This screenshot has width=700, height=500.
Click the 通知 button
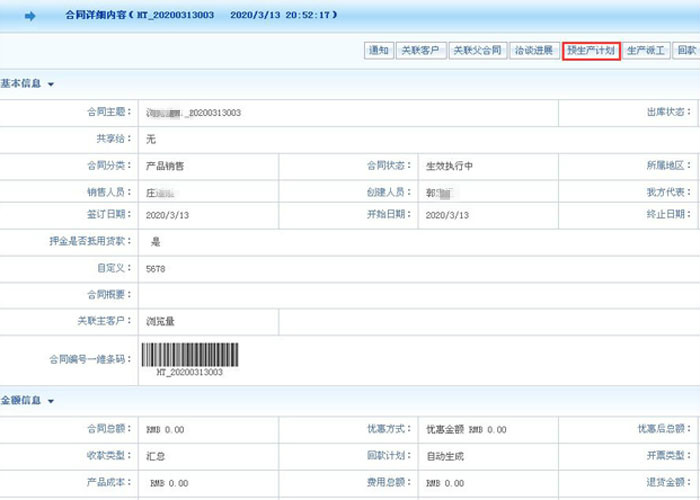378,51
